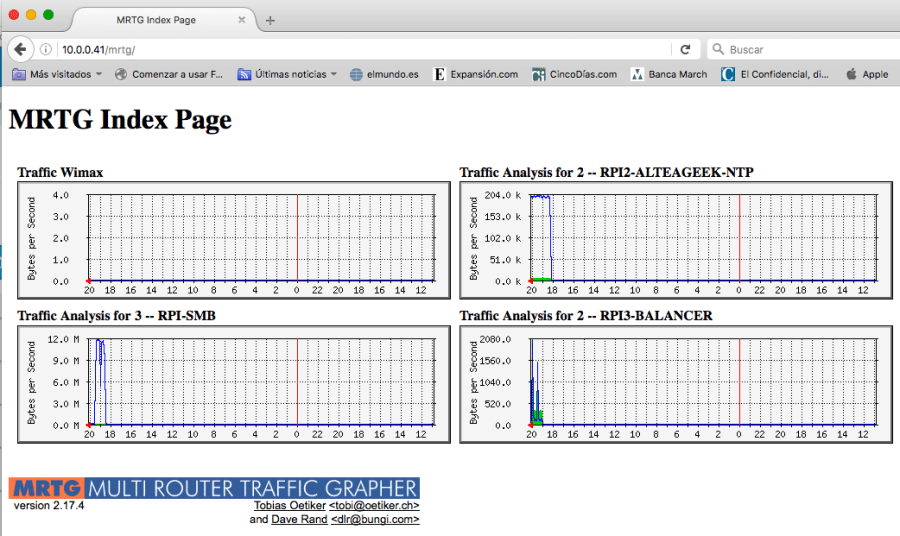Image resolution: width=900 pixels, height=536 pixels.
Task: Open the Comenzar a usar Firefox bookmark
Action: coord(169,74)
